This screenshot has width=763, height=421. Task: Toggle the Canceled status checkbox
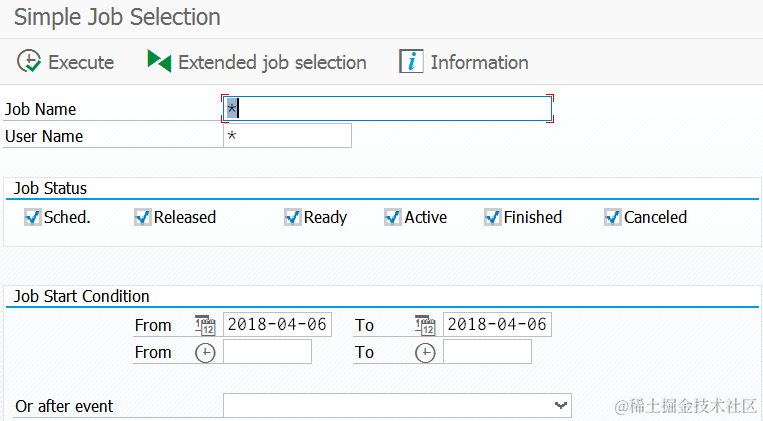[x=612, y=217]
